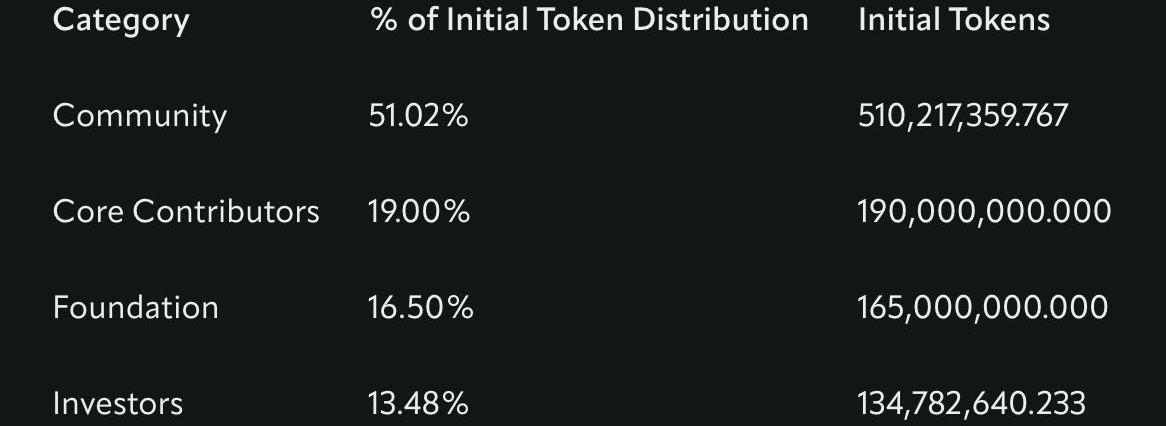Screen dimensions: 1166x426
Task: Select the Community category cell
Action: [x=140, y=116]
